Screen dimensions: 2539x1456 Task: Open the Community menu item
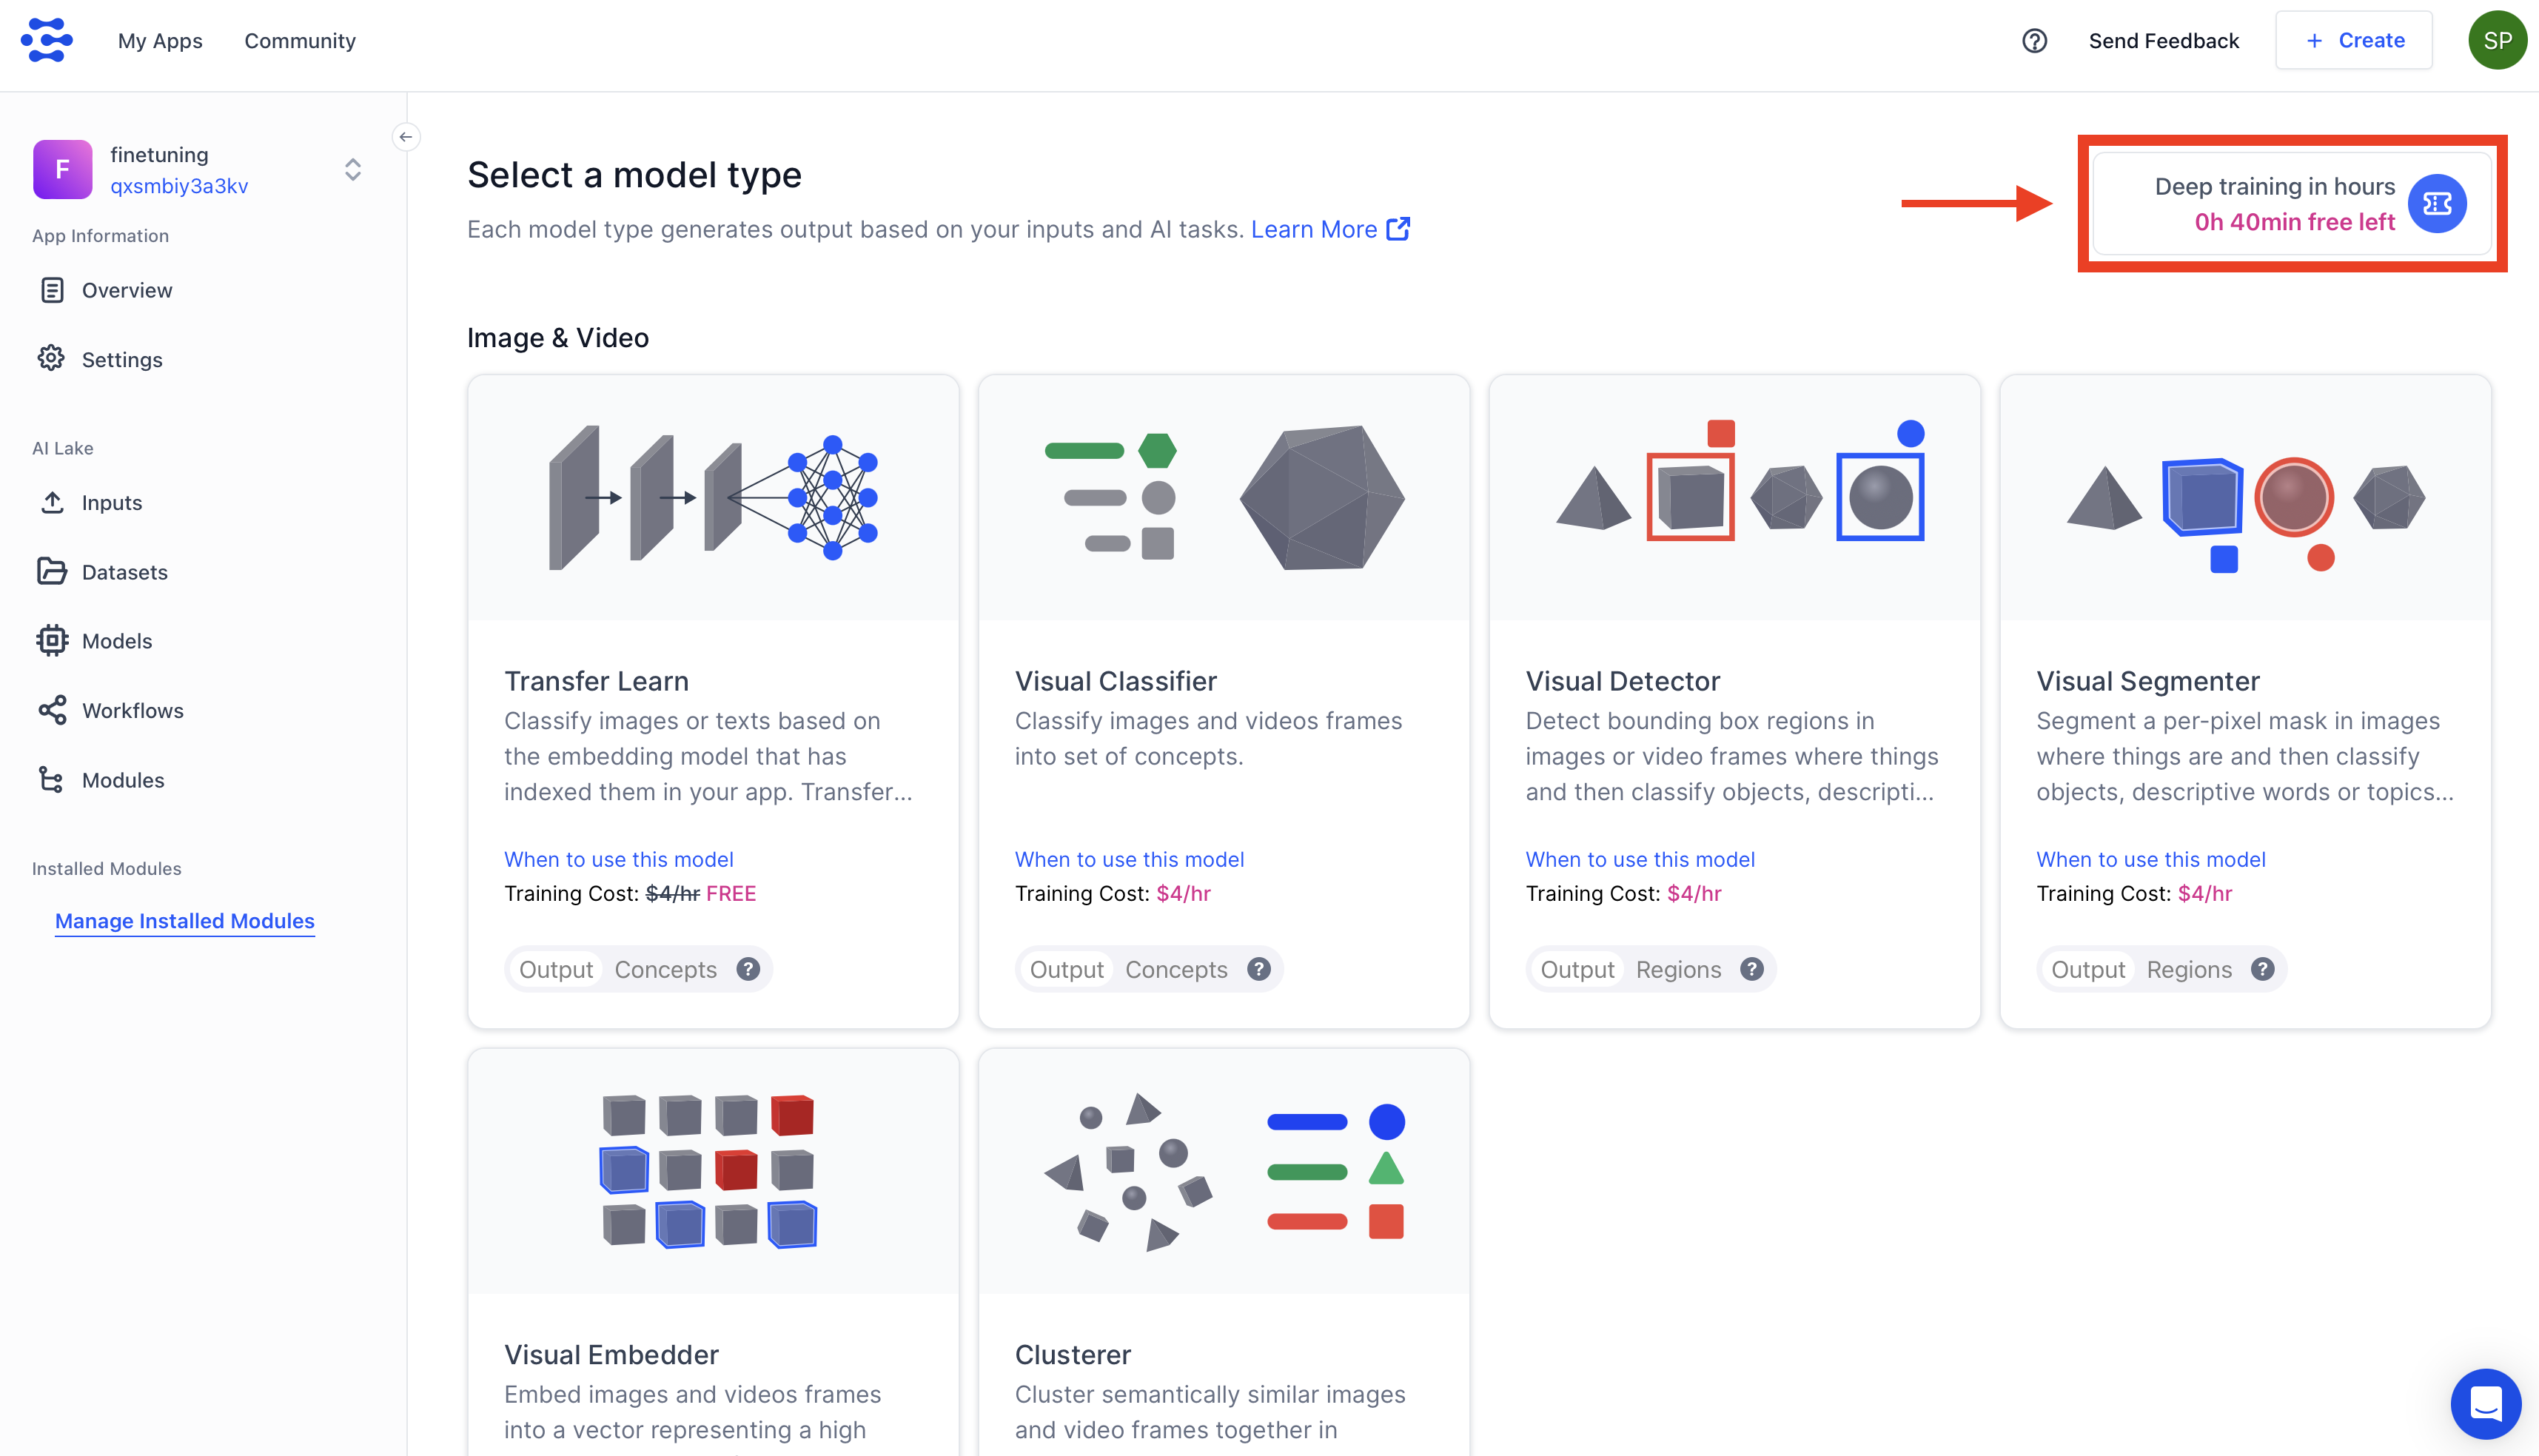tap(300, 41)
